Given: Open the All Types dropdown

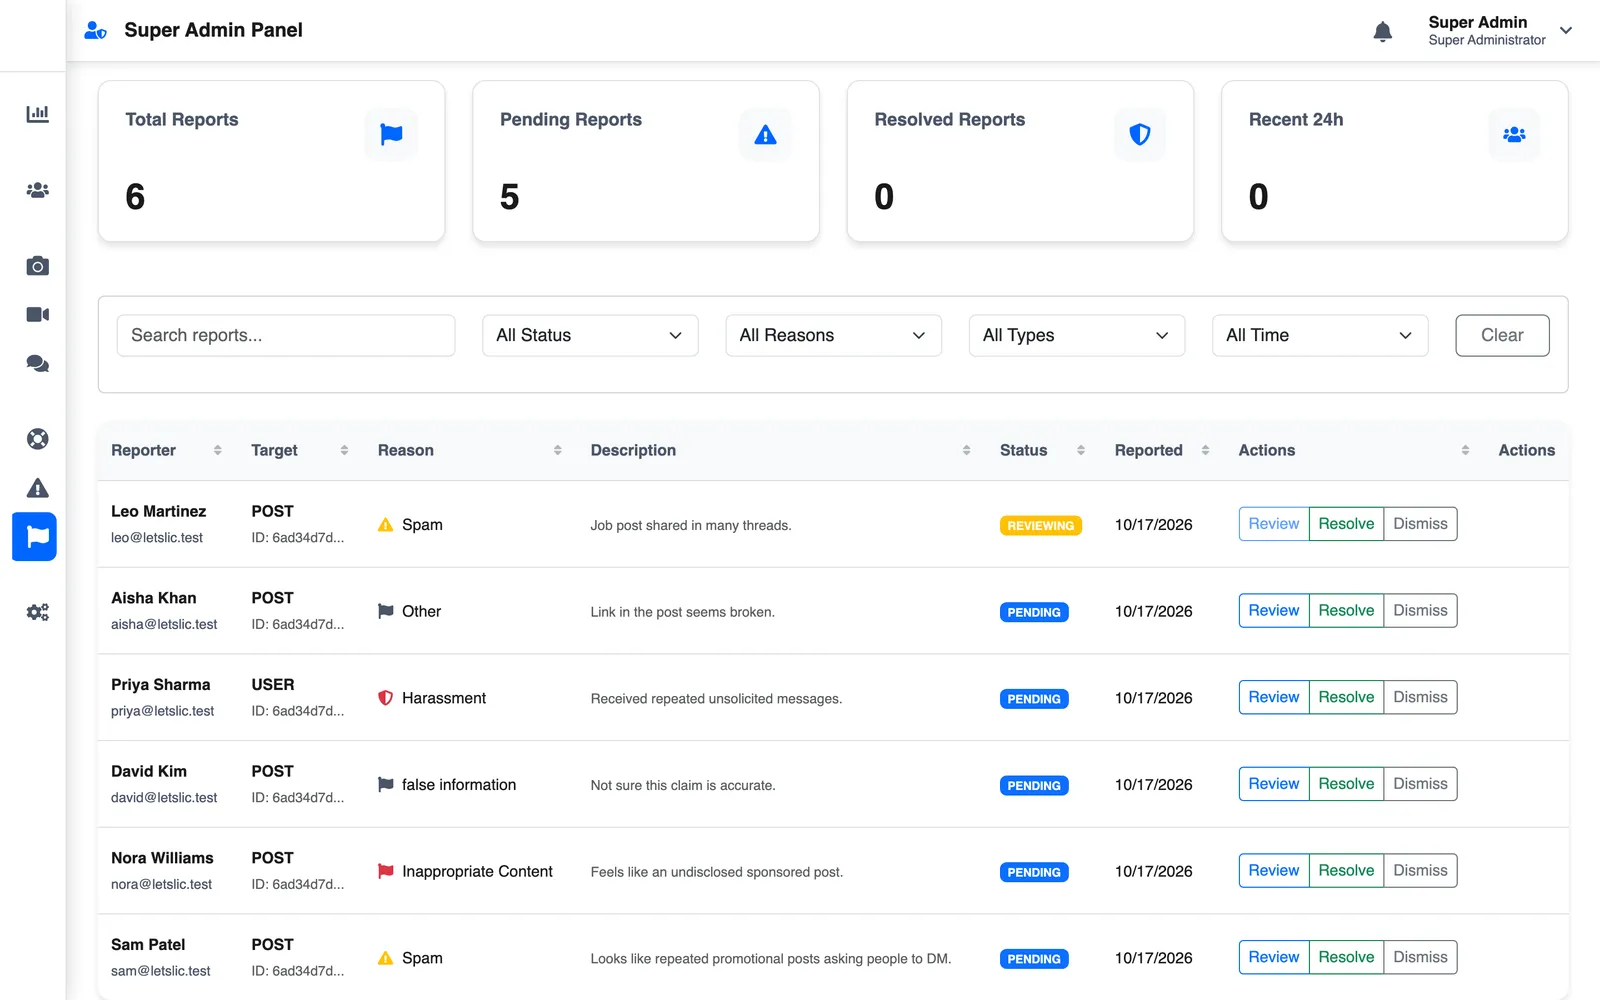Looking at the screenshot, I should coord(1077,336).
